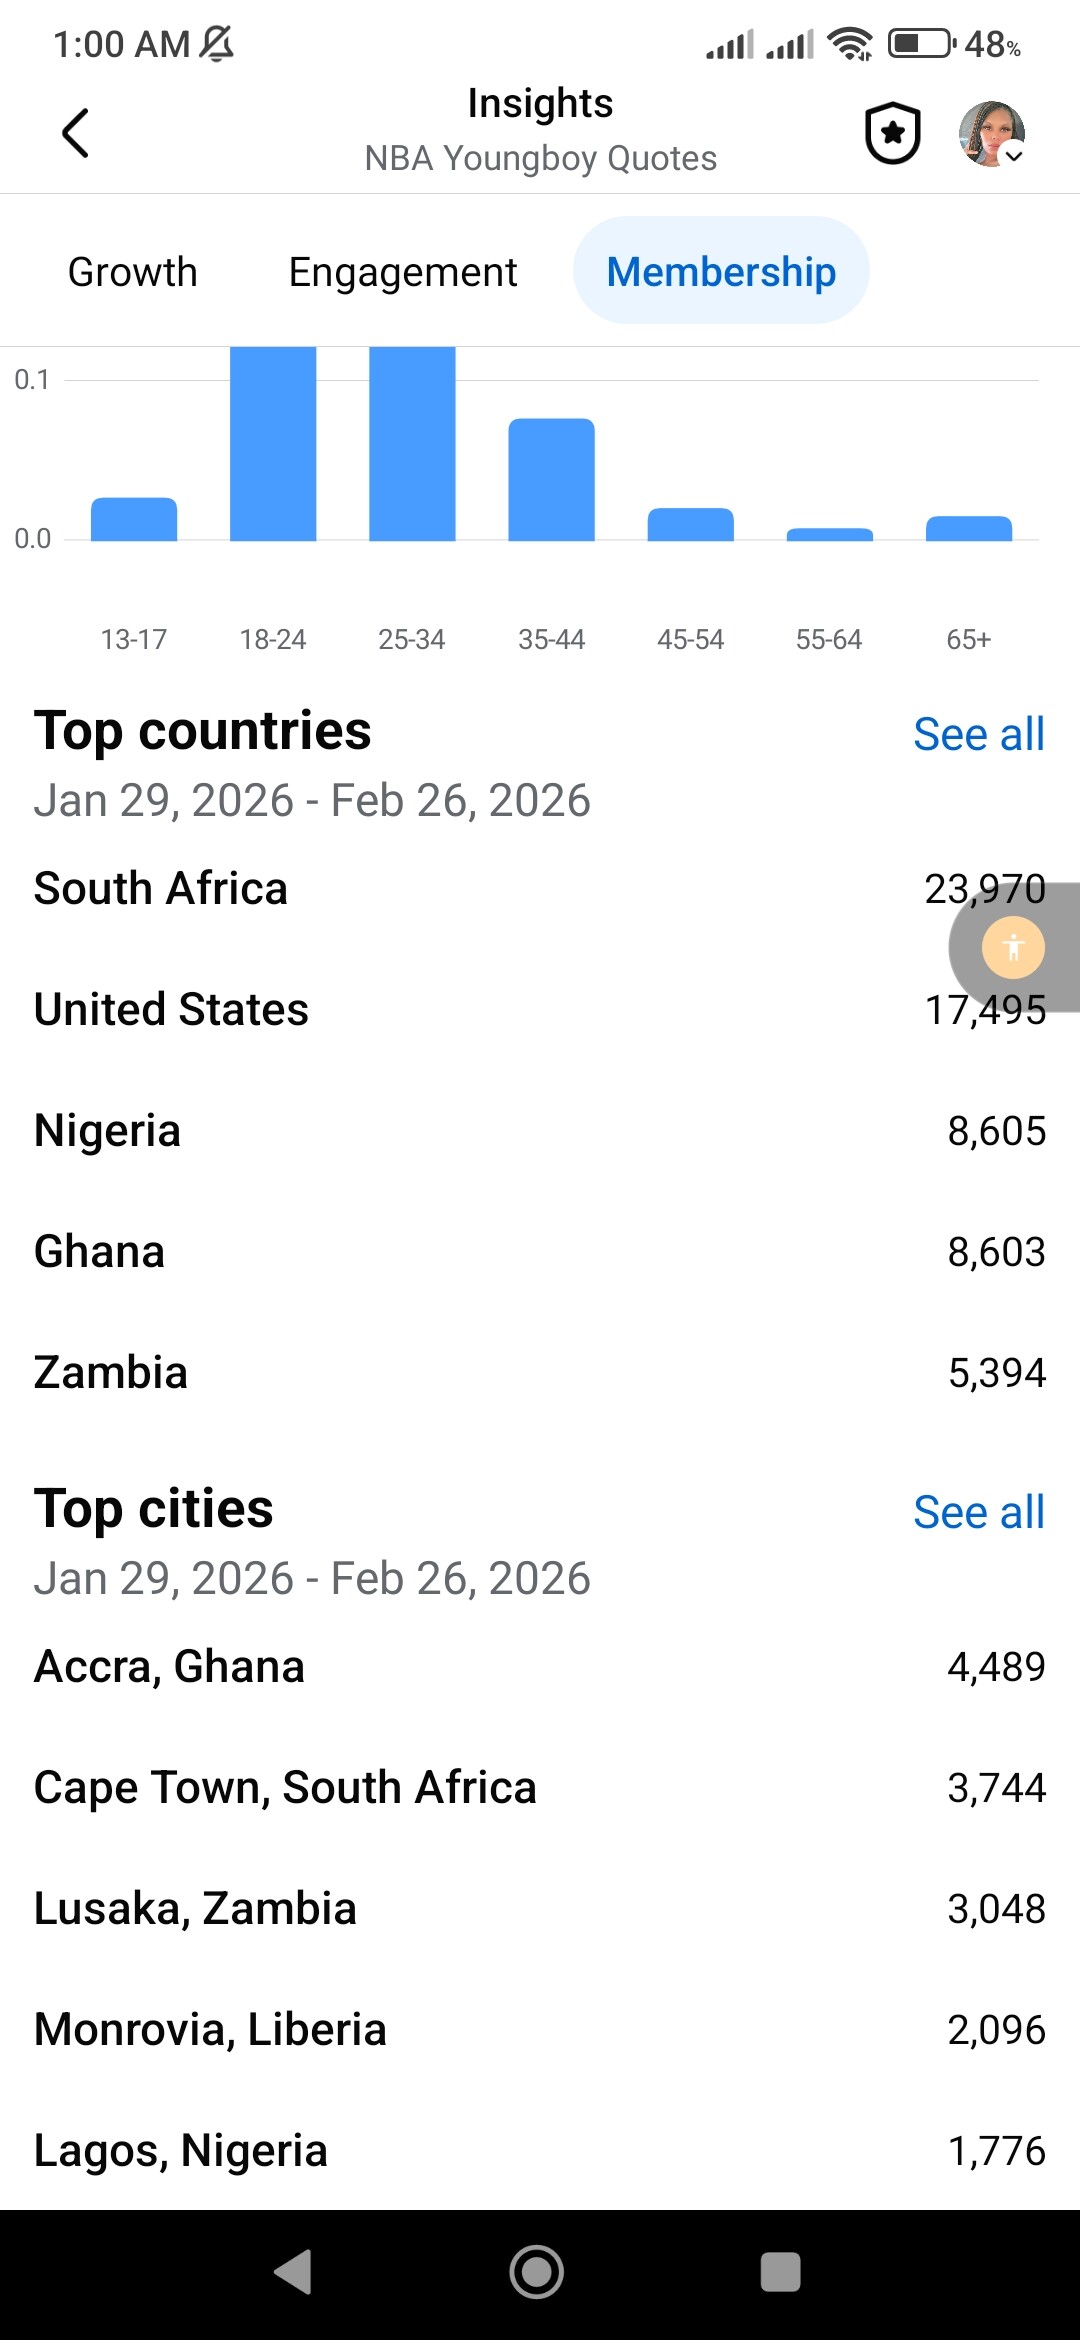Open the profile avatar switcher

click(992, 133)
